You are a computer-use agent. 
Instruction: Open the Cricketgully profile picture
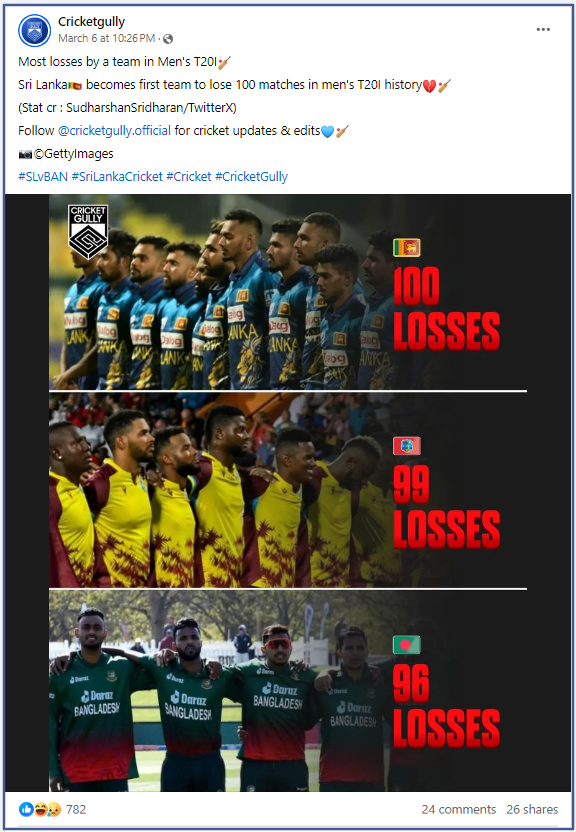click(x=34, y=30)
